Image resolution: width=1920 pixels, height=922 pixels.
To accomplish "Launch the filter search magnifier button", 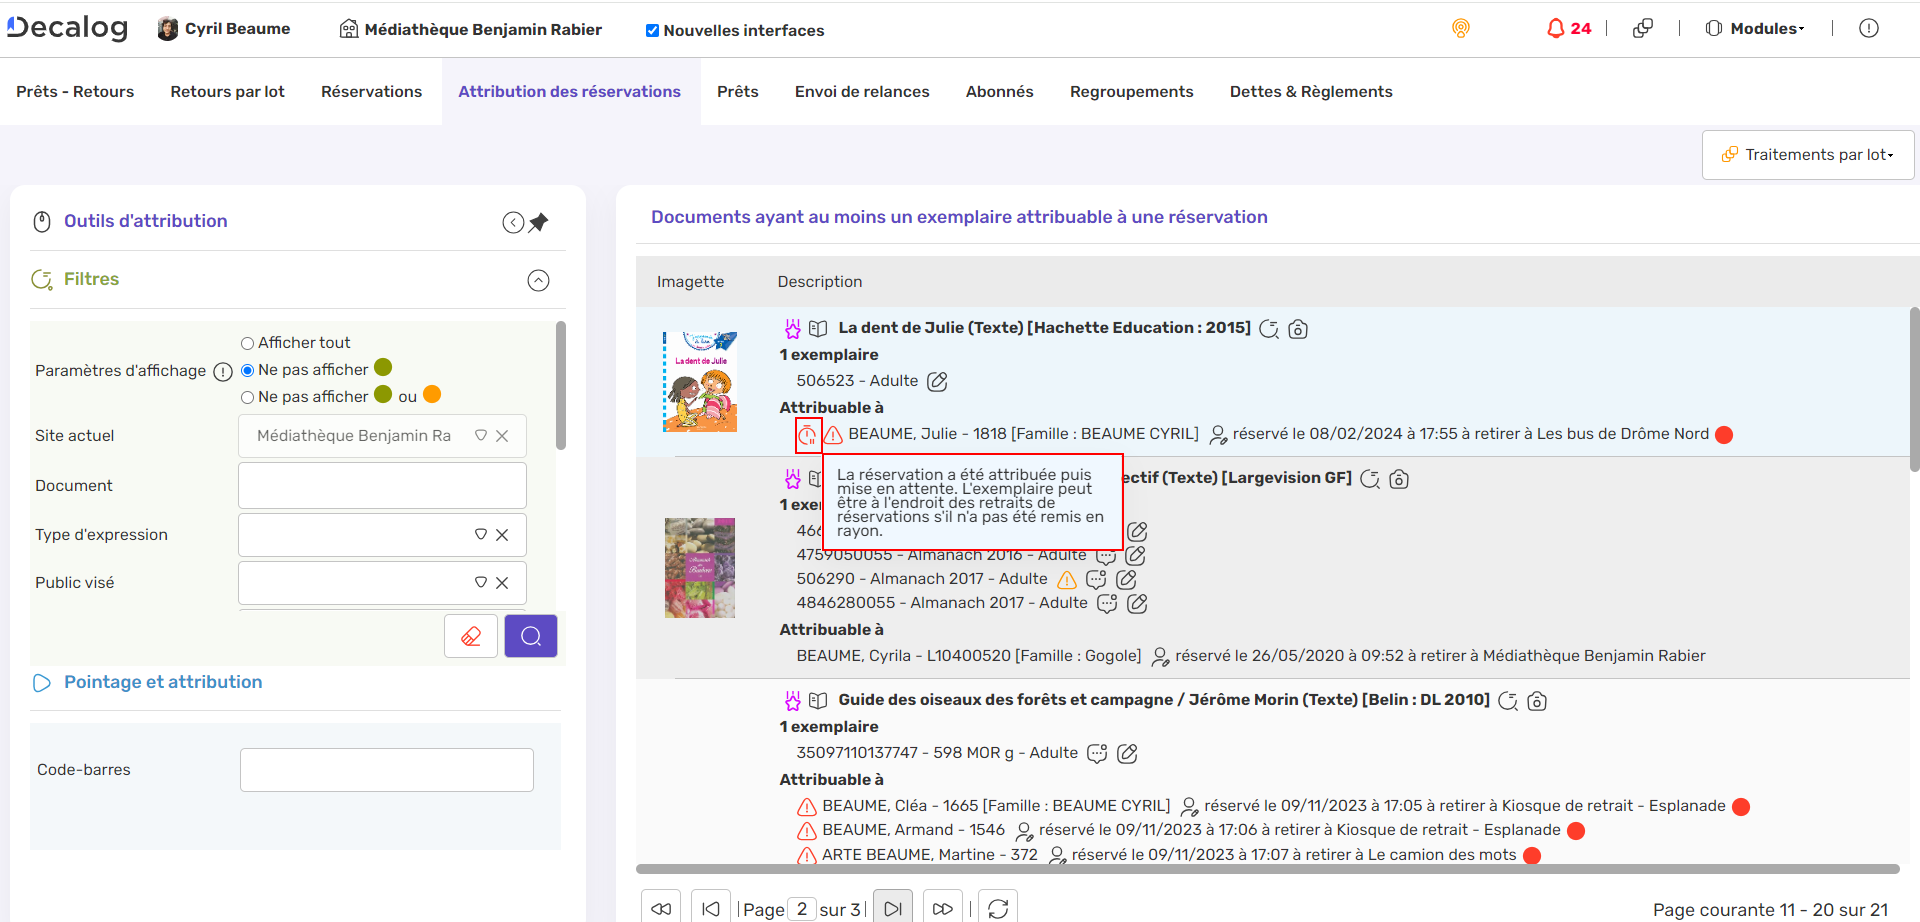I will pos(531,636).
